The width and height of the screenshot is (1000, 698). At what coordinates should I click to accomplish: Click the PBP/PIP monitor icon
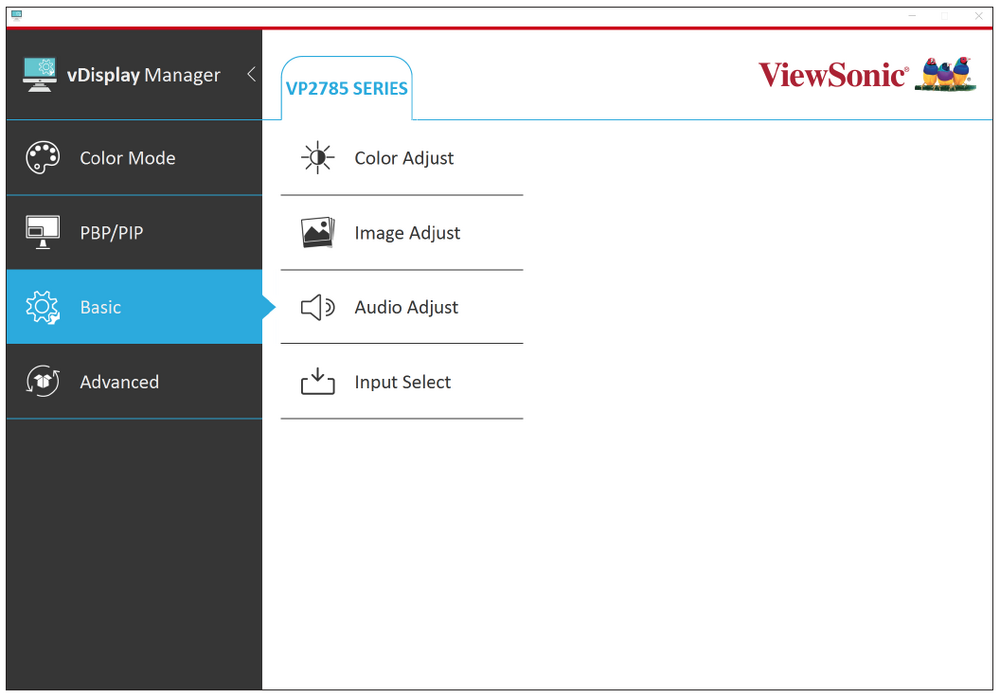(43, 232)
